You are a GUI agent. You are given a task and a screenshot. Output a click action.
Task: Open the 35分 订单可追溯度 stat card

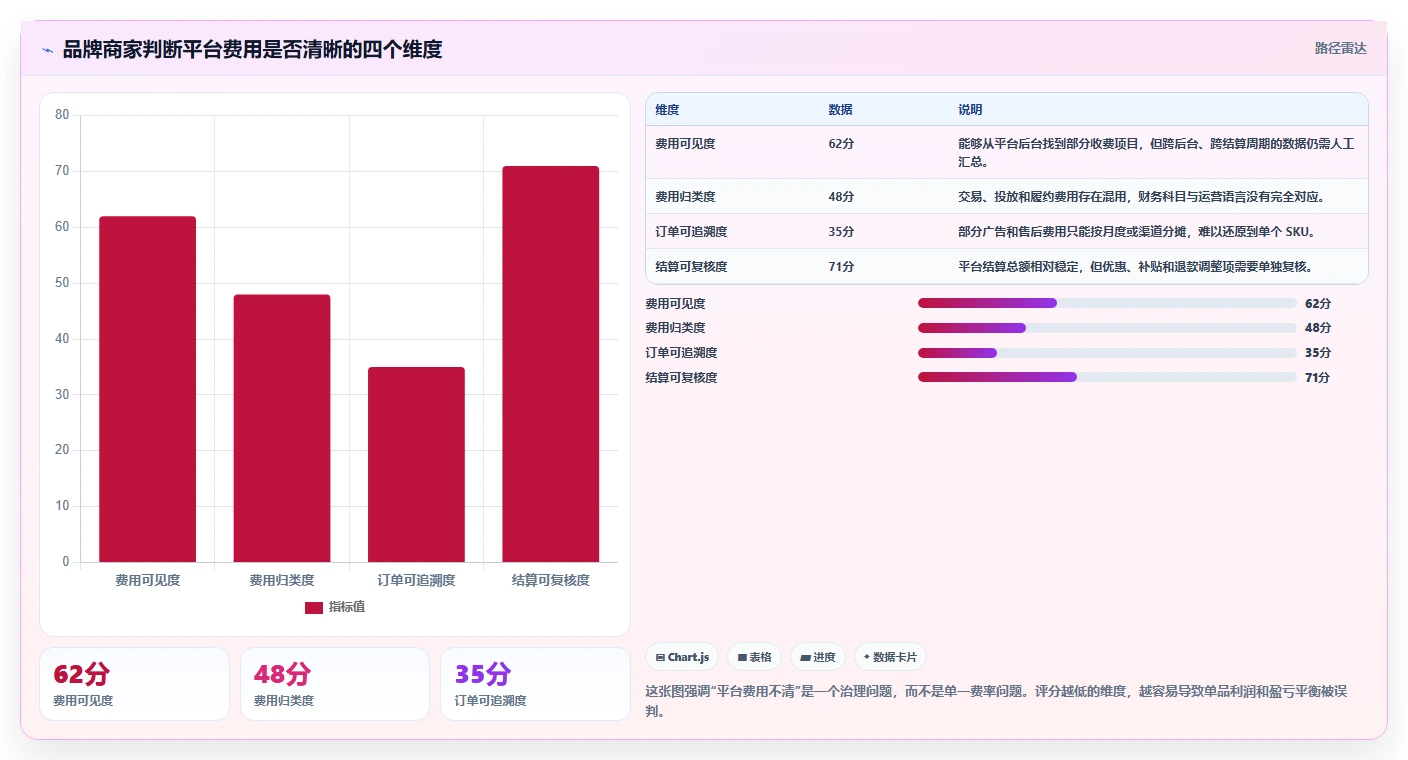pyautogui.click(x=535, y=684)
